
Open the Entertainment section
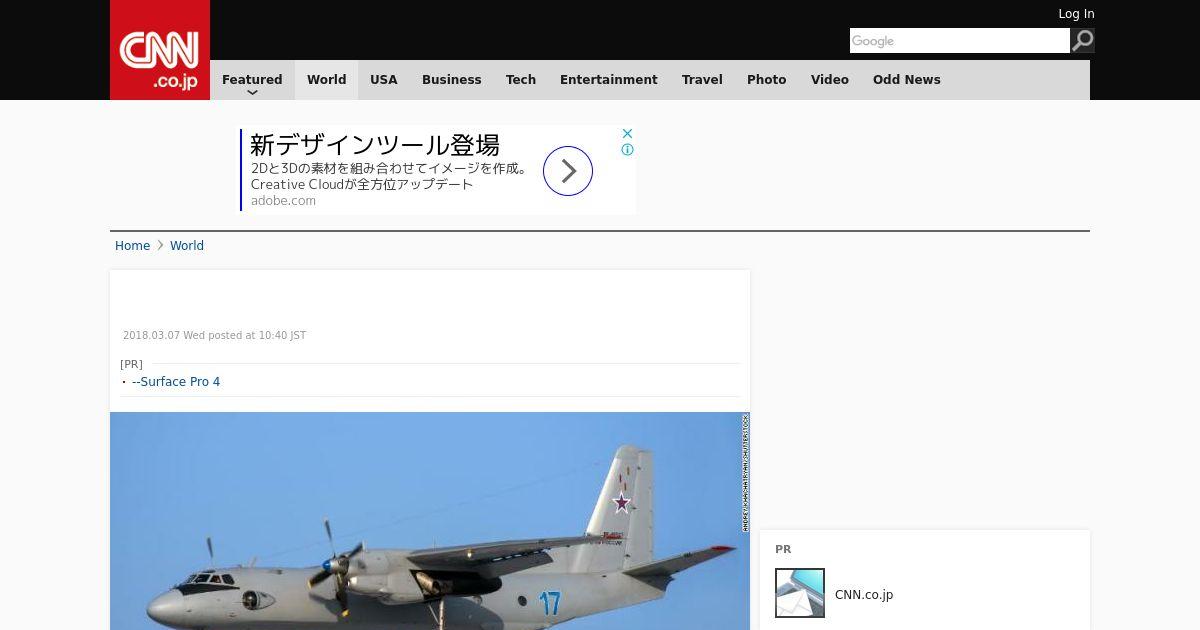609,80
